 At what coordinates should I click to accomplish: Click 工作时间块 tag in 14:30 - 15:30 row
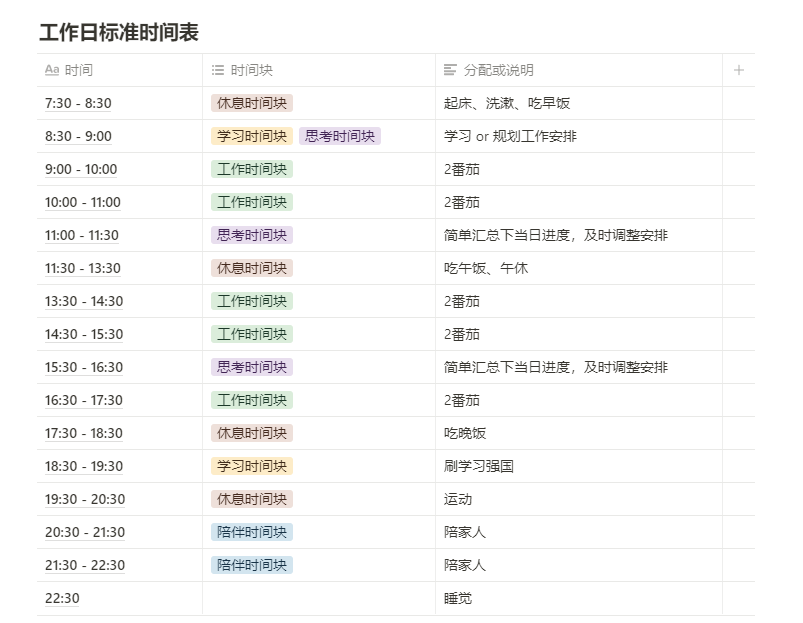pyautogui.click(x=251, y=334)
